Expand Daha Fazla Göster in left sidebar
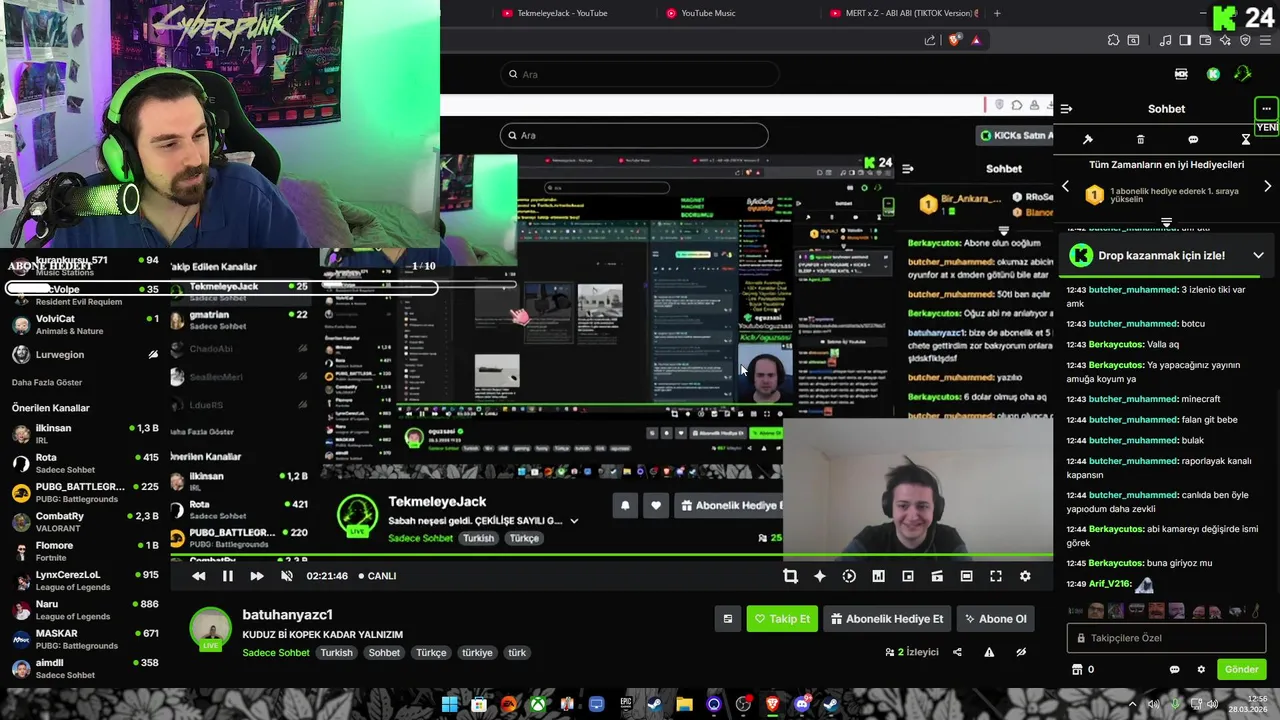Viewport: 1280px width, 720px height. (x=47, y=382)
